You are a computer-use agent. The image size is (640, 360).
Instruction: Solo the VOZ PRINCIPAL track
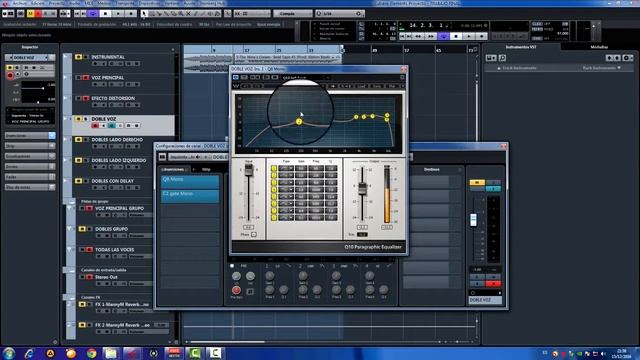click(86, 78)
